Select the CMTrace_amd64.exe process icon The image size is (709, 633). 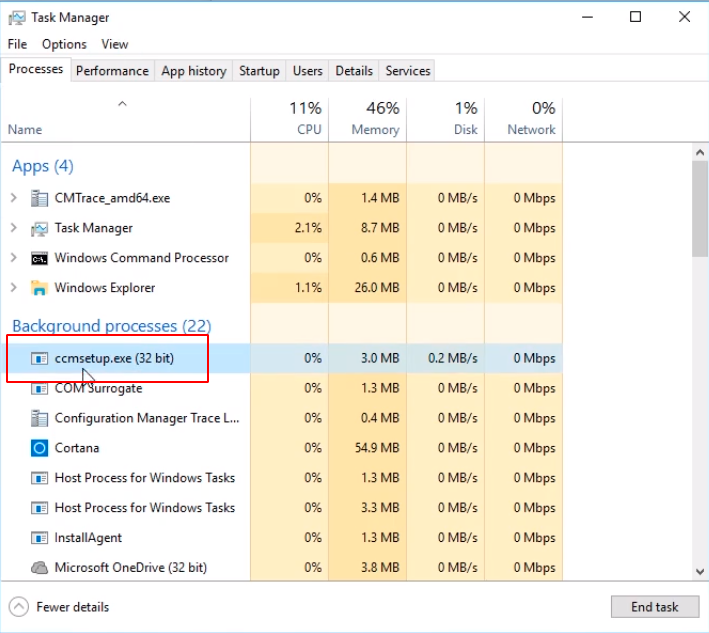click(39, 198)
